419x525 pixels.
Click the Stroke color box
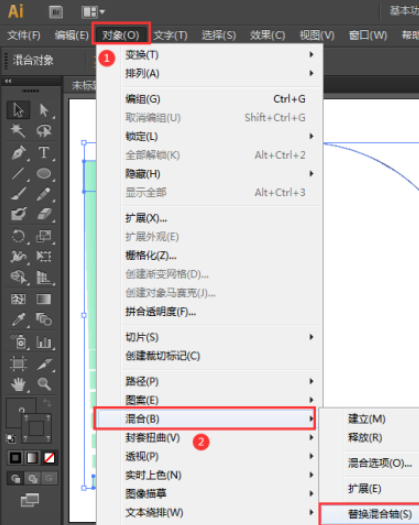(x=37, y=428)
